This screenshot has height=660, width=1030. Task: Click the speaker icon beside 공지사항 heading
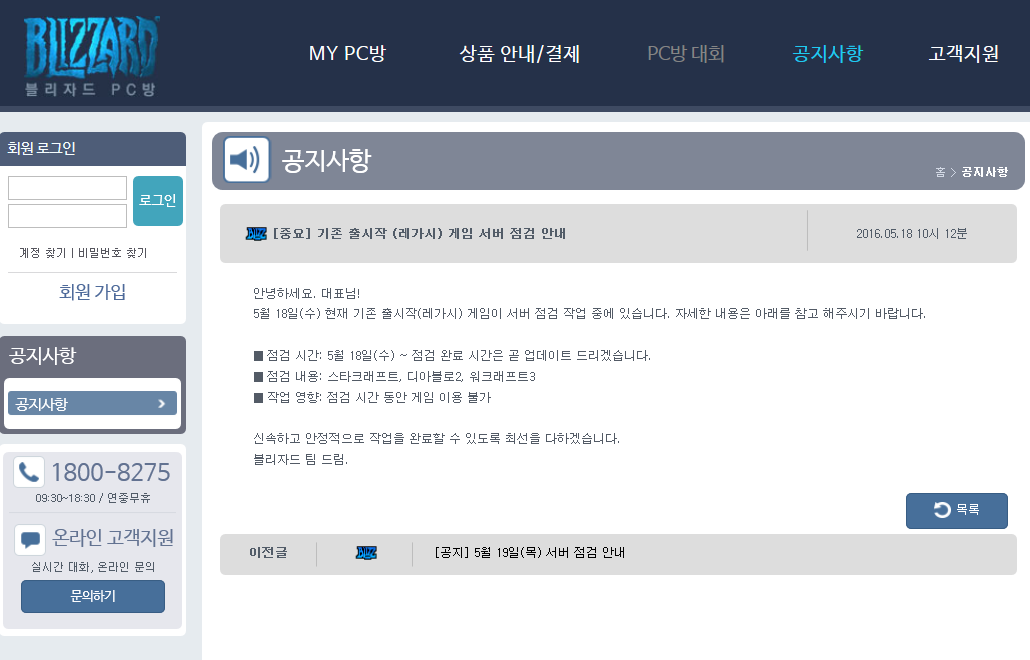point(244,160)
